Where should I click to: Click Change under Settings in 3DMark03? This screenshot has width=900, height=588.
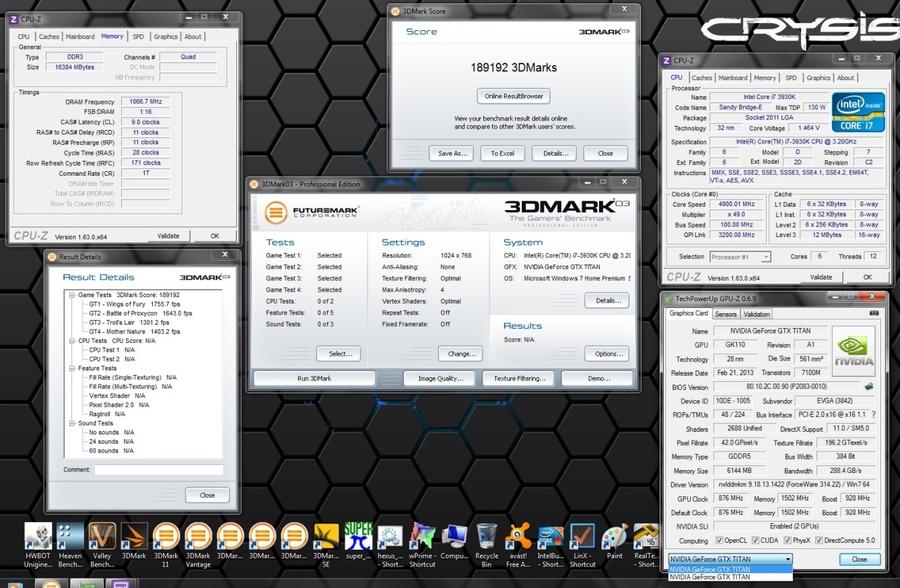pos(461,354)
